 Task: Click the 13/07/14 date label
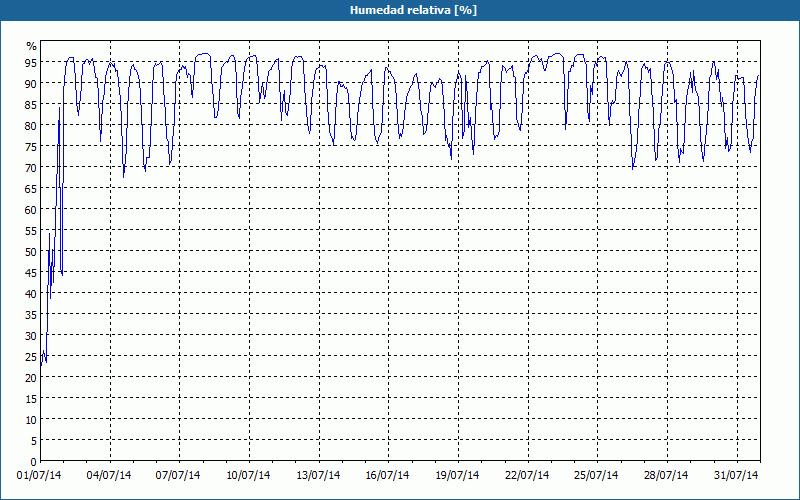click(x=318, y=476)
